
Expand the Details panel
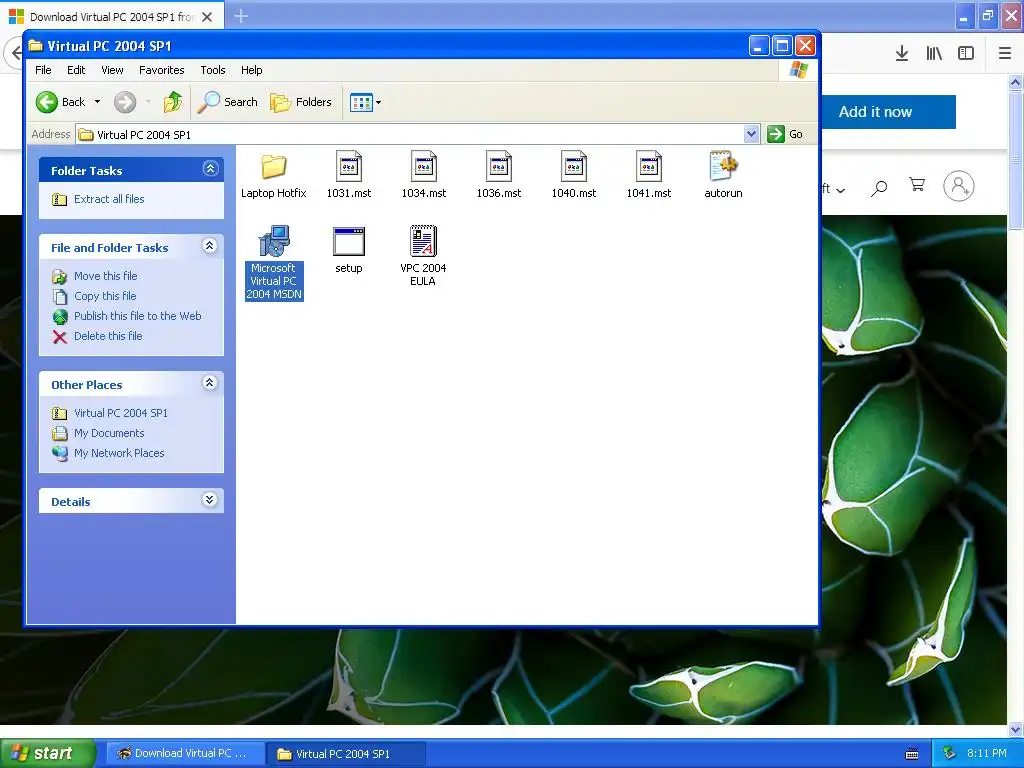(210, 500)
